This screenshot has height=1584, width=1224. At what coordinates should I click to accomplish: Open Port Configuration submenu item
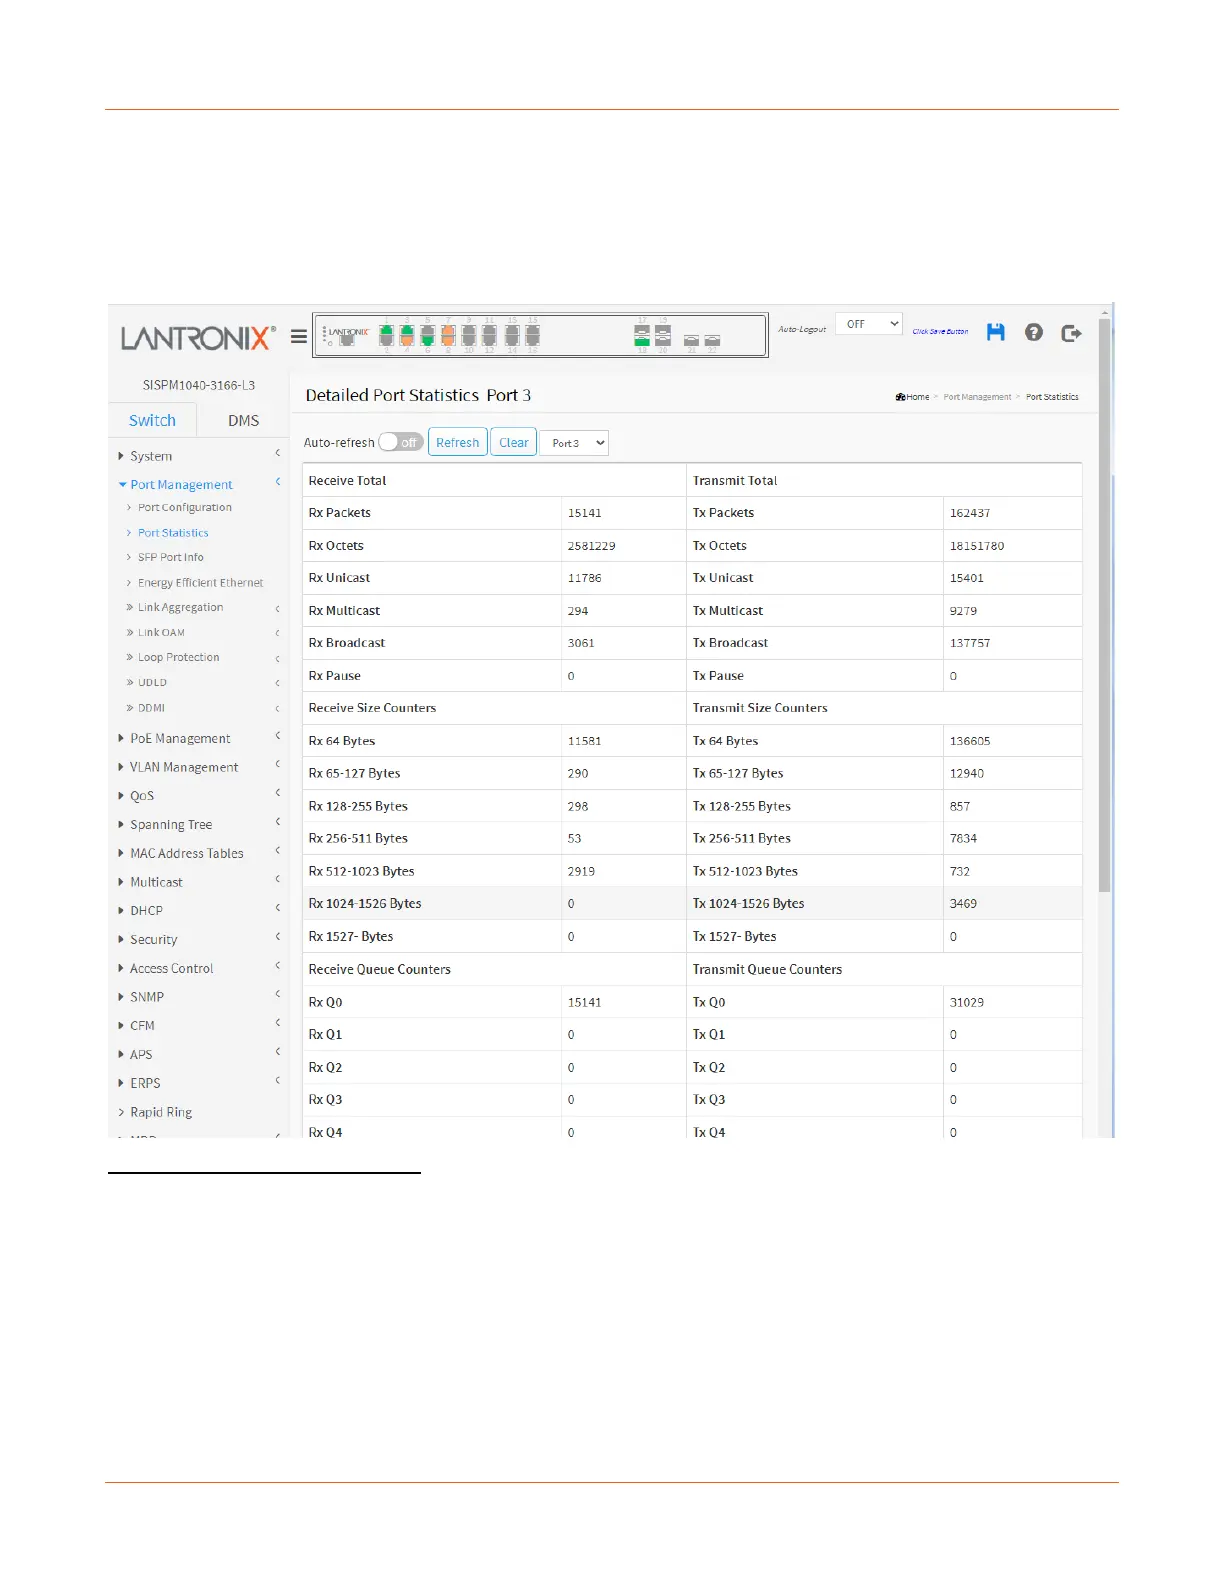tap(185, 508)
